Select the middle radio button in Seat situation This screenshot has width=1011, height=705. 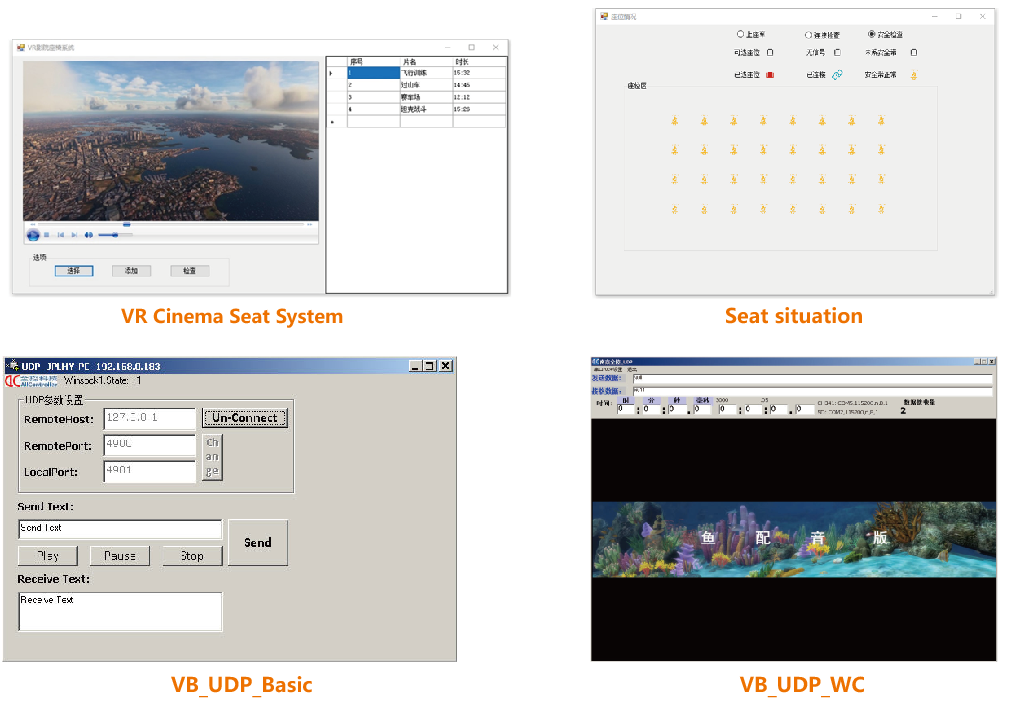[808, 35]
